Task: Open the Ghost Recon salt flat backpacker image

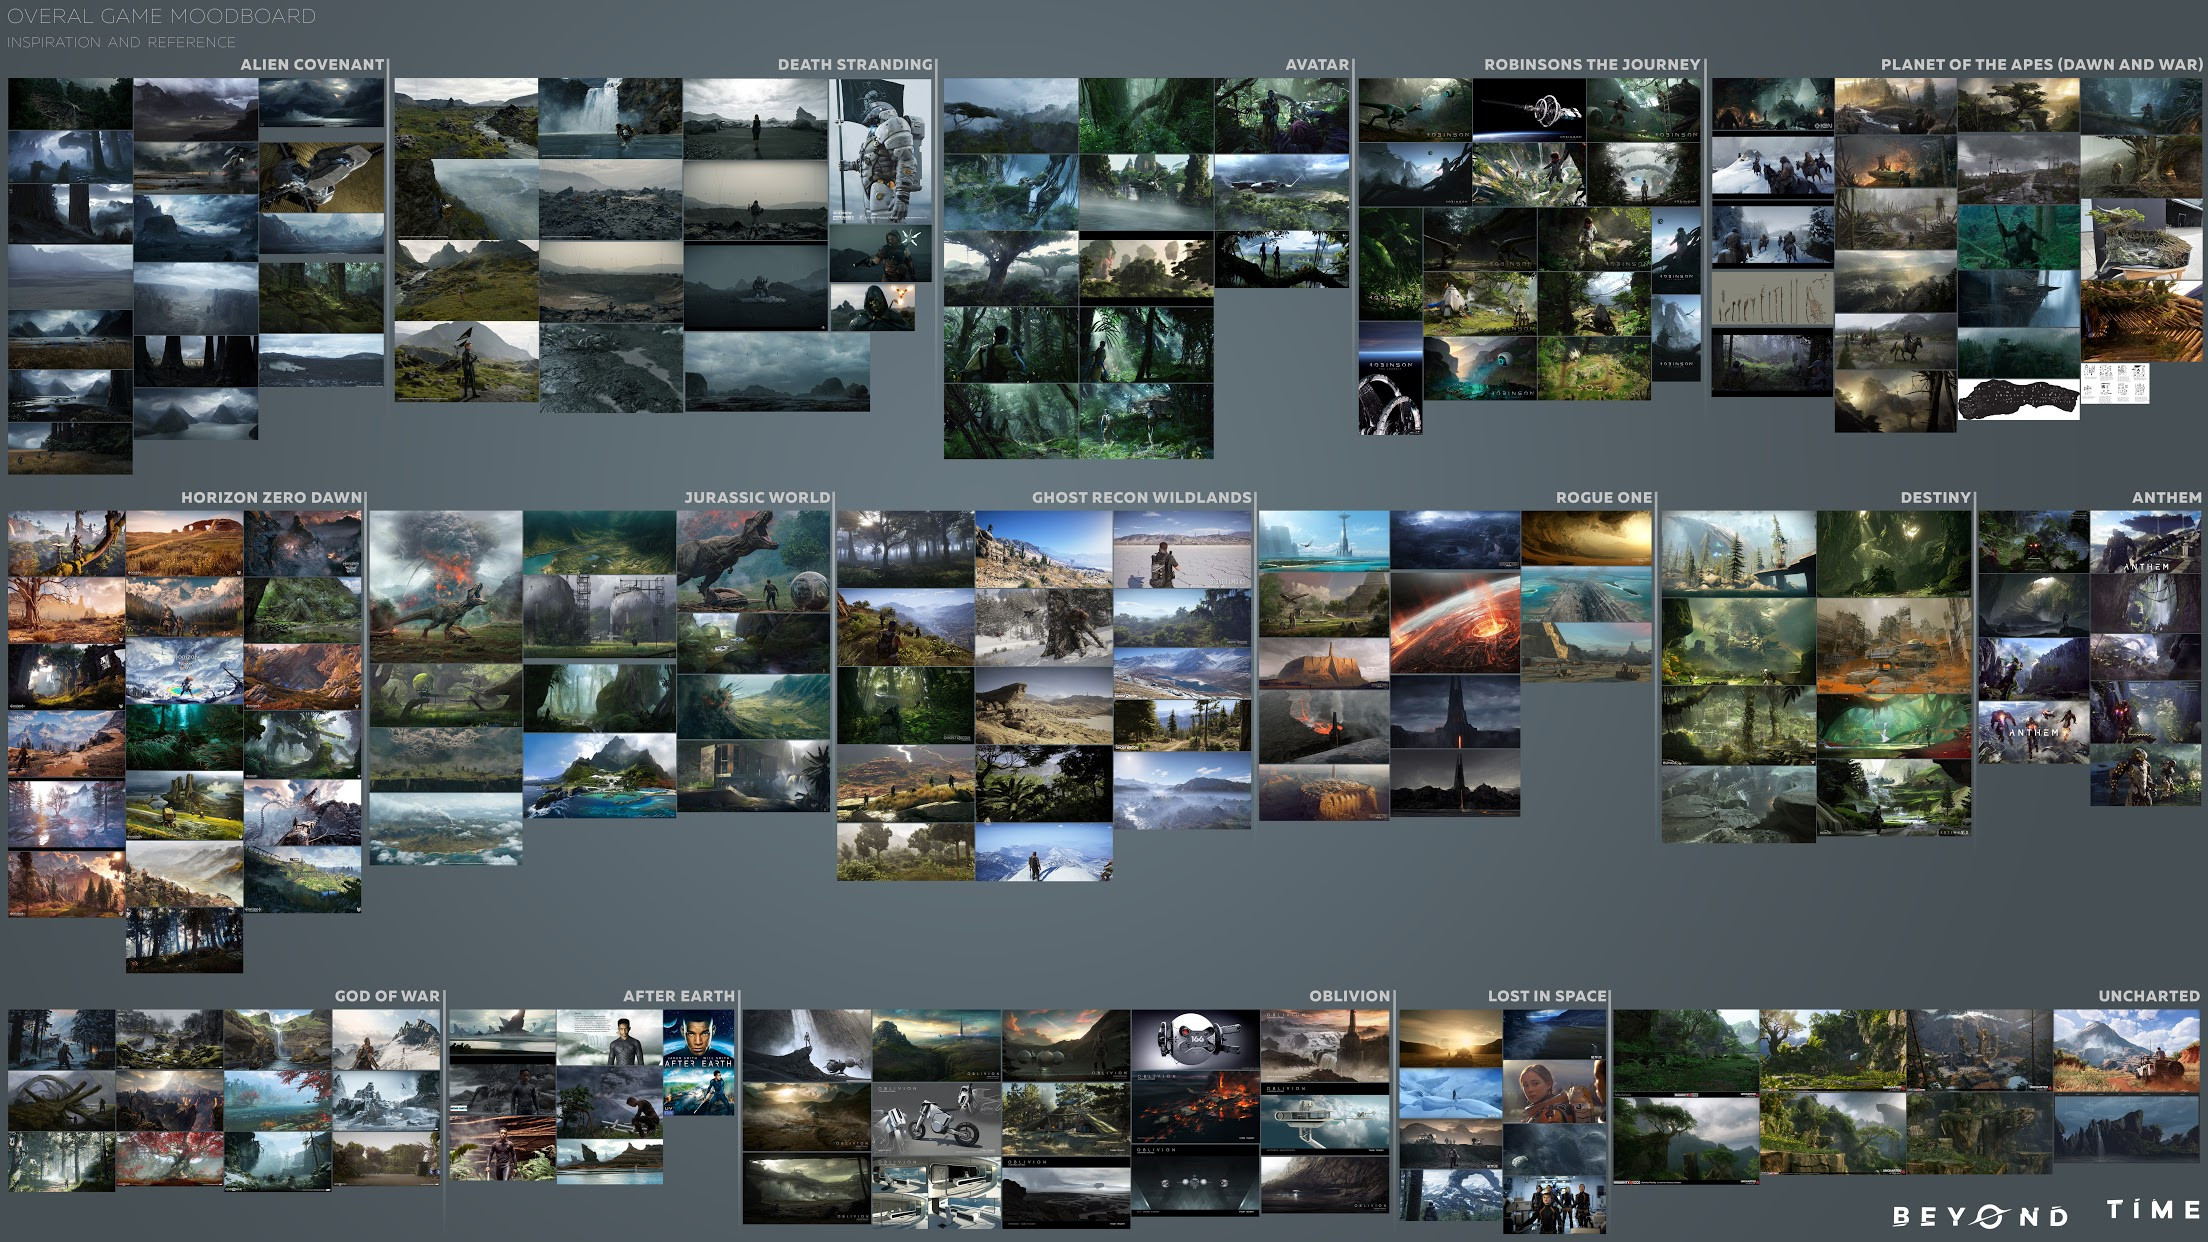Action: (x=1182, y=549)
